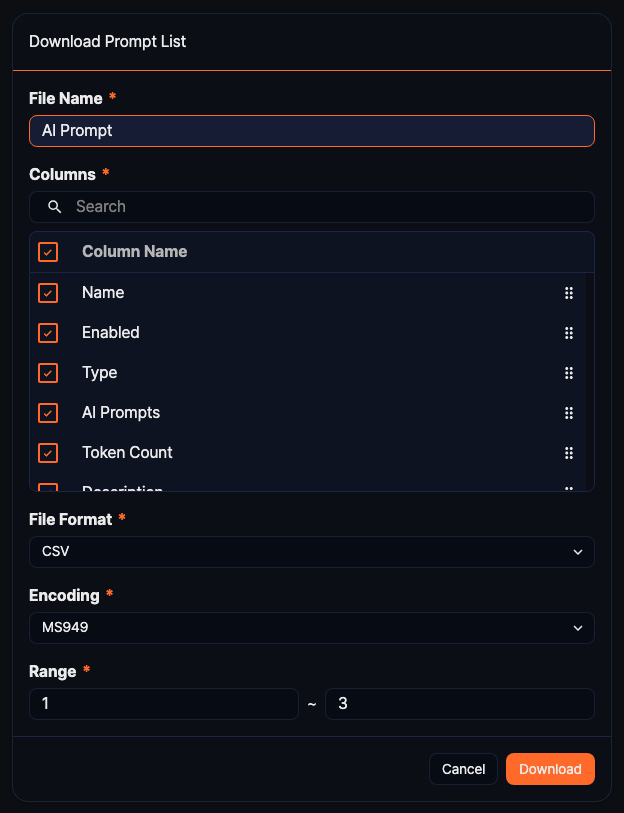Open the File Format dropdown

(x=311, y=551)
